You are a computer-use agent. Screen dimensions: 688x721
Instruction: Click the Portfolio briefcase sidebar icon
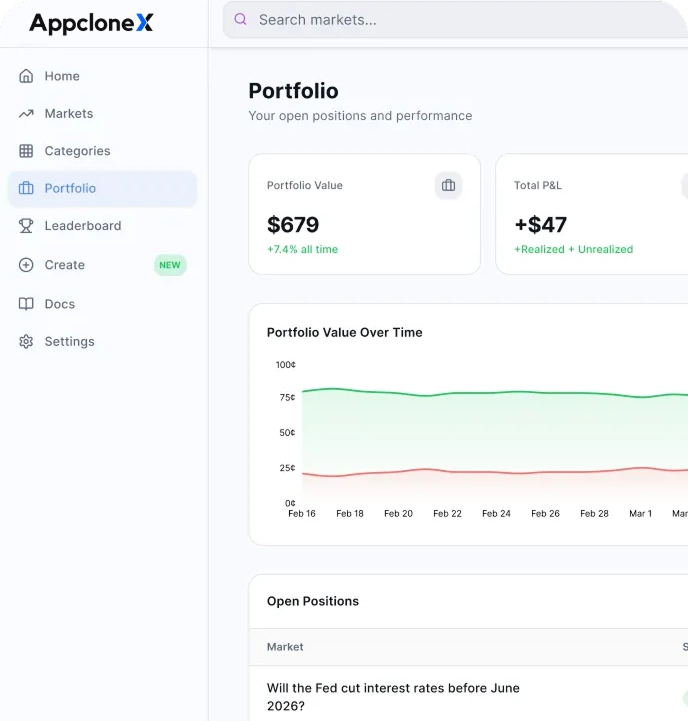pyautogui.click(x=26, y=188)
